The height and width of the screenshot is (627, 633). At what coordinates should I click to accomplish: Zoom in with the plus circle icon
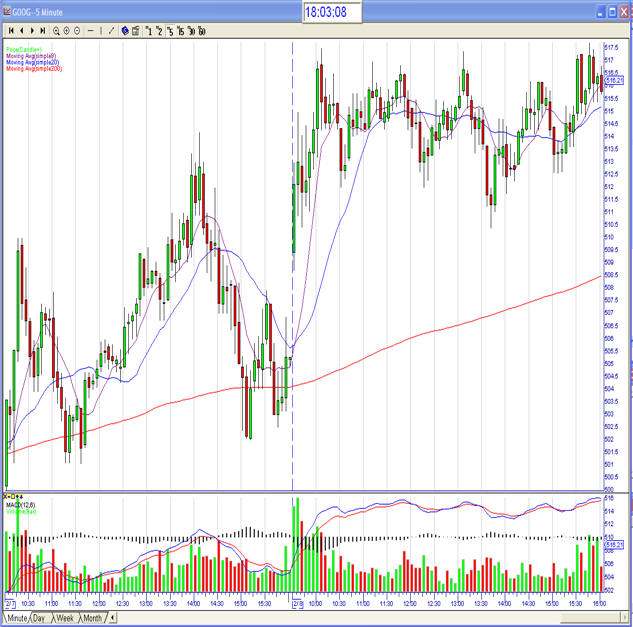(x=67, y=31)
